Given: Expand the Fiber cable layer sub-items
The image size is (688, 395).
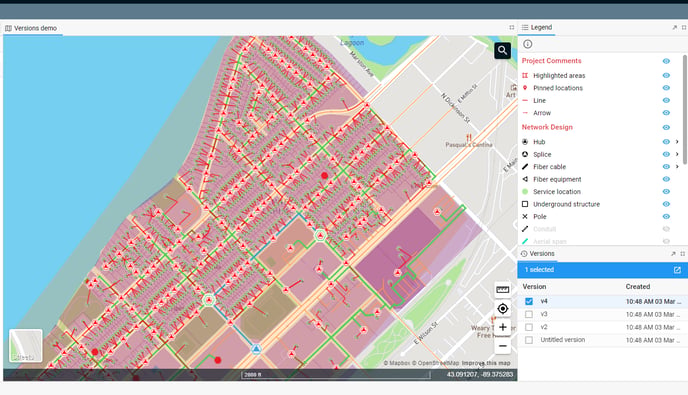Looking at the screenshot, I should coord(677,167).
